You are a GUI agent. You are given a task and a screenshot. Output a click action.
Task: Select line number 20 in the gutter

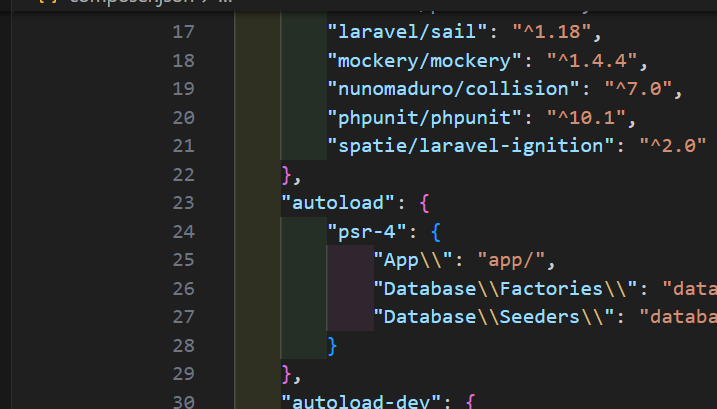point(183,118)
